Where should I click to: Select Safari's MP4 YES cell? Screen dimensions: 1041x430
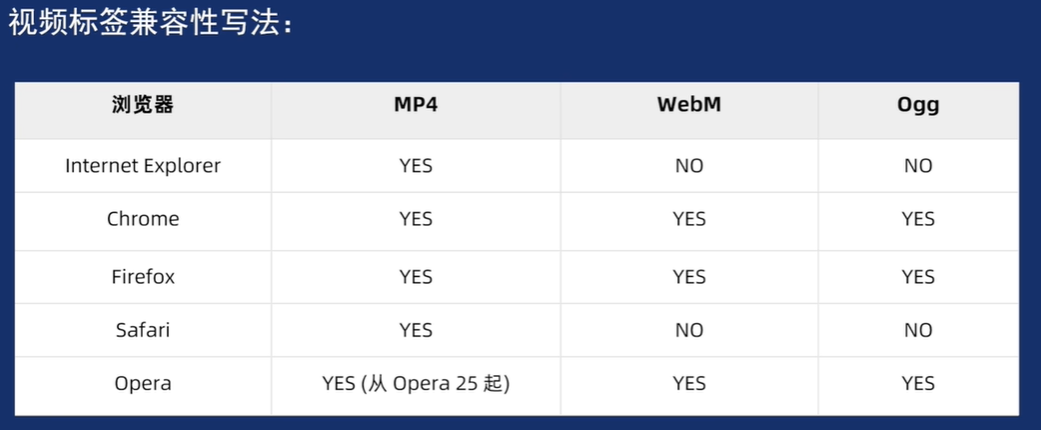coord(415,330)
